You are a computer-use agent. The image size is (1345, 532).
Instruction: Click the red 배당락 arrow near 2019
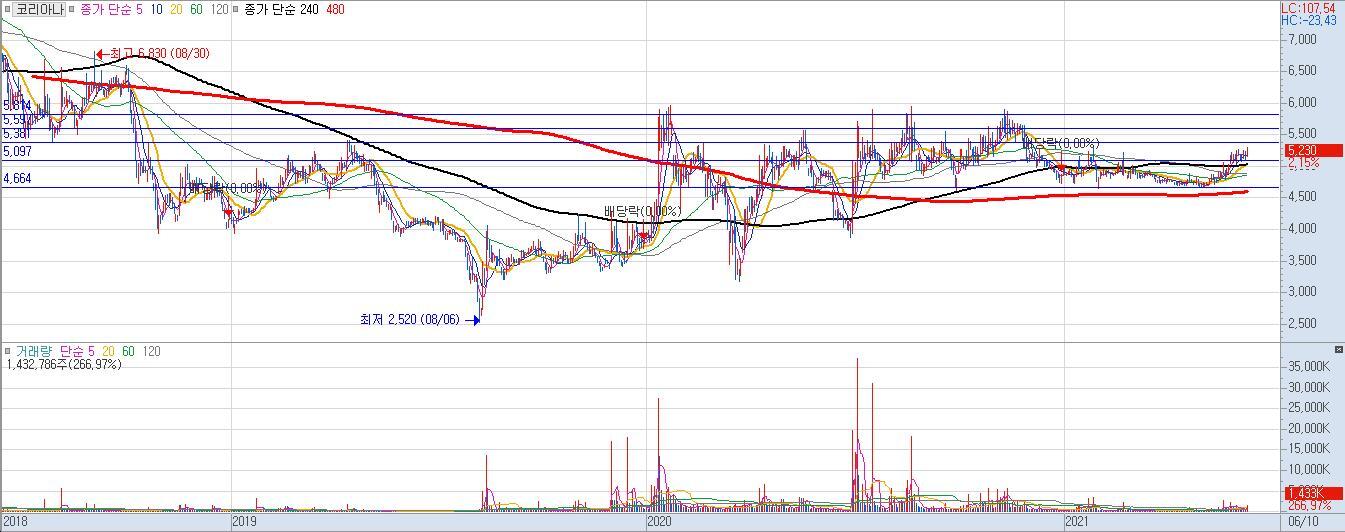coord(228,211)
